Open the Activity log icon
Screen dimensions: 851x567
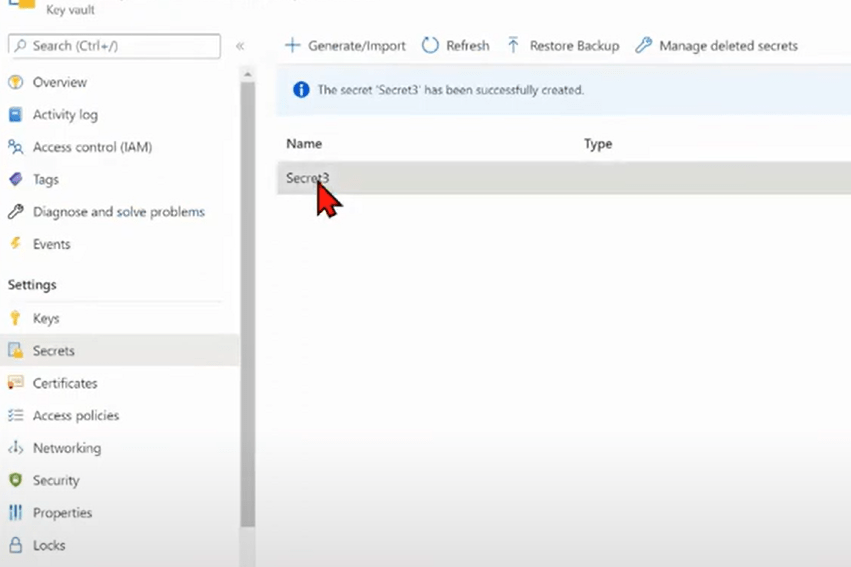(15, 115)
